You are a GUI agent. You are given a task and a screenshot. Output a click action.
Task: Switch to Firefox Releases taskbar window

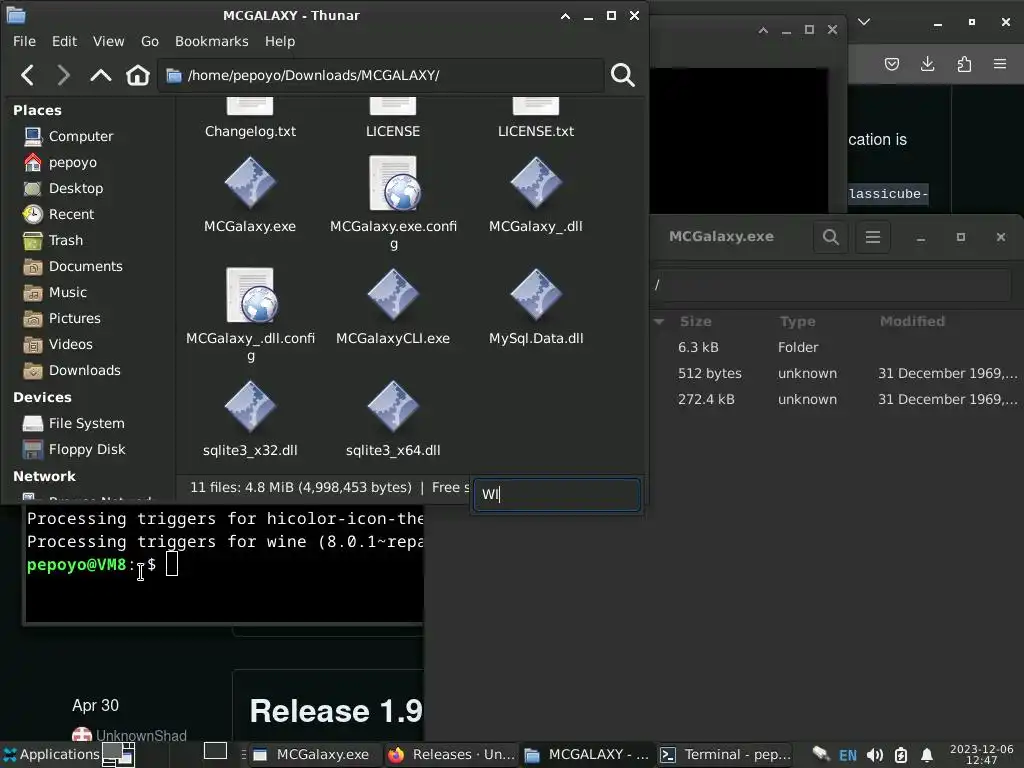click(452, 755)
